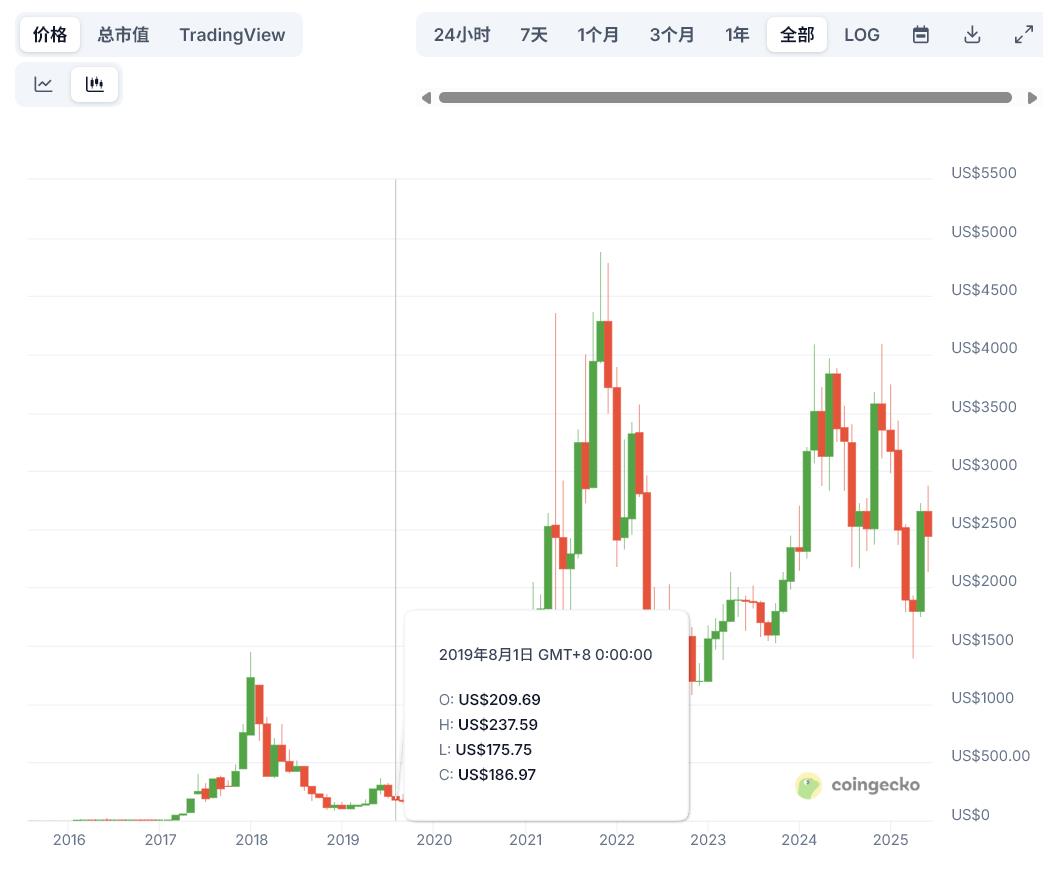1050x872 pixels.
Task: Open the calendar date range picker
Action: coord(921,34)
